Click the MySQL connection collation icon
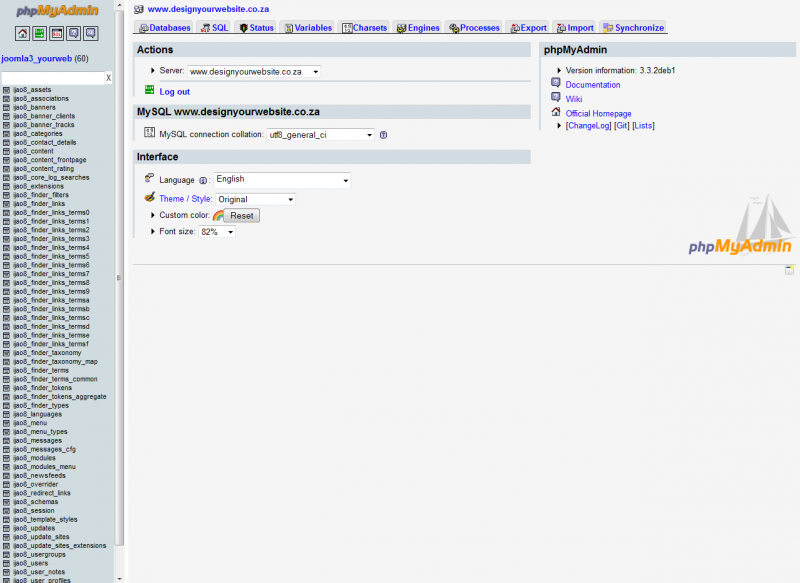800x583 pixels. (x=149, y=133)
